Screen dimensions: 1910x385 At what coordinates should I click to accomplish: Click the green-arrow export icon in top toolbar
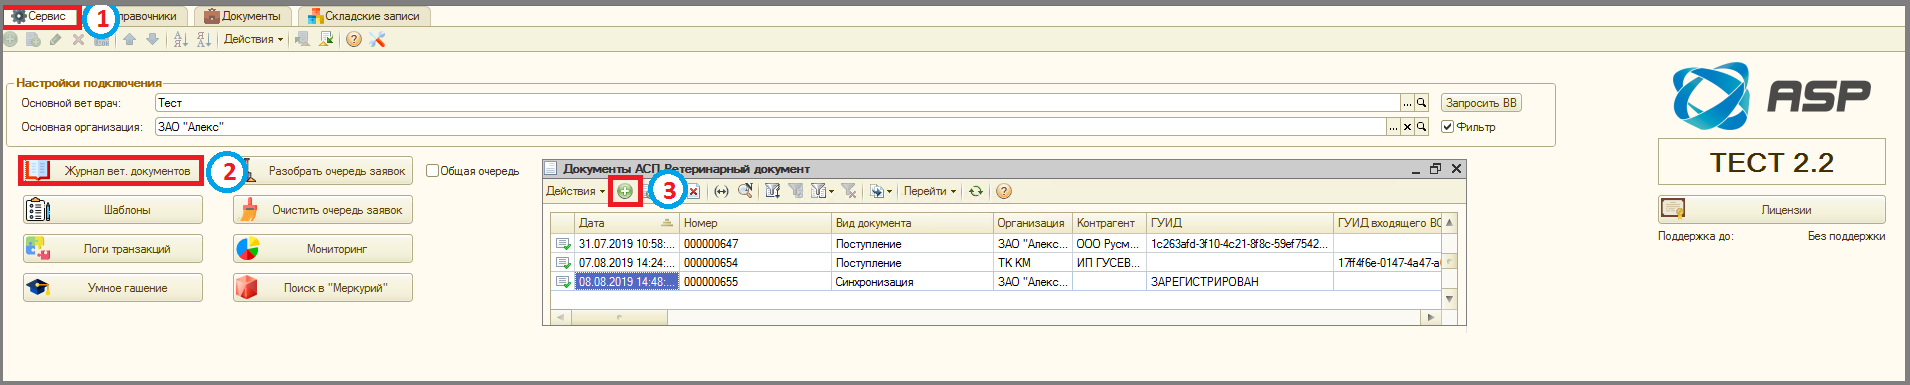pos(326,39)
